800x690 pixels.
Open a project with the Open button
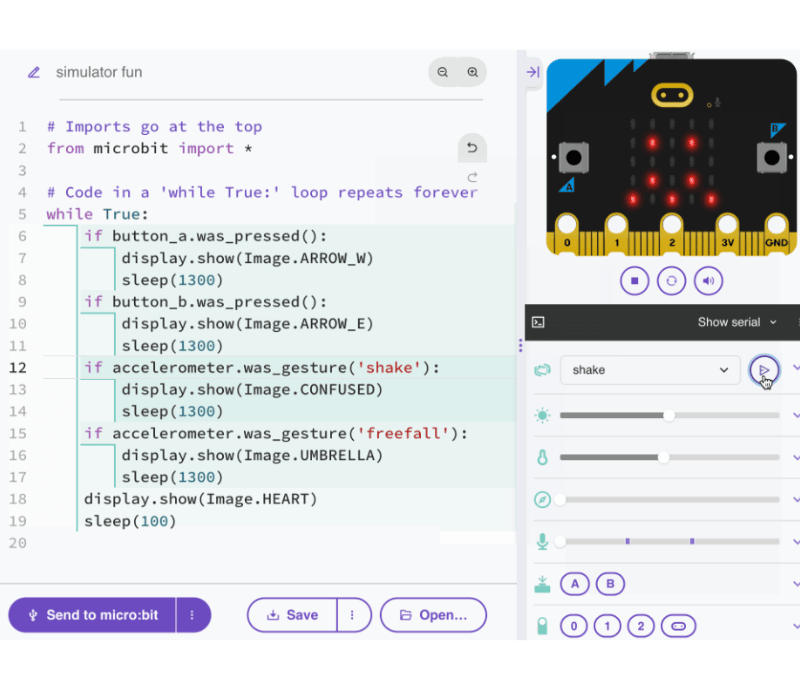433,615
